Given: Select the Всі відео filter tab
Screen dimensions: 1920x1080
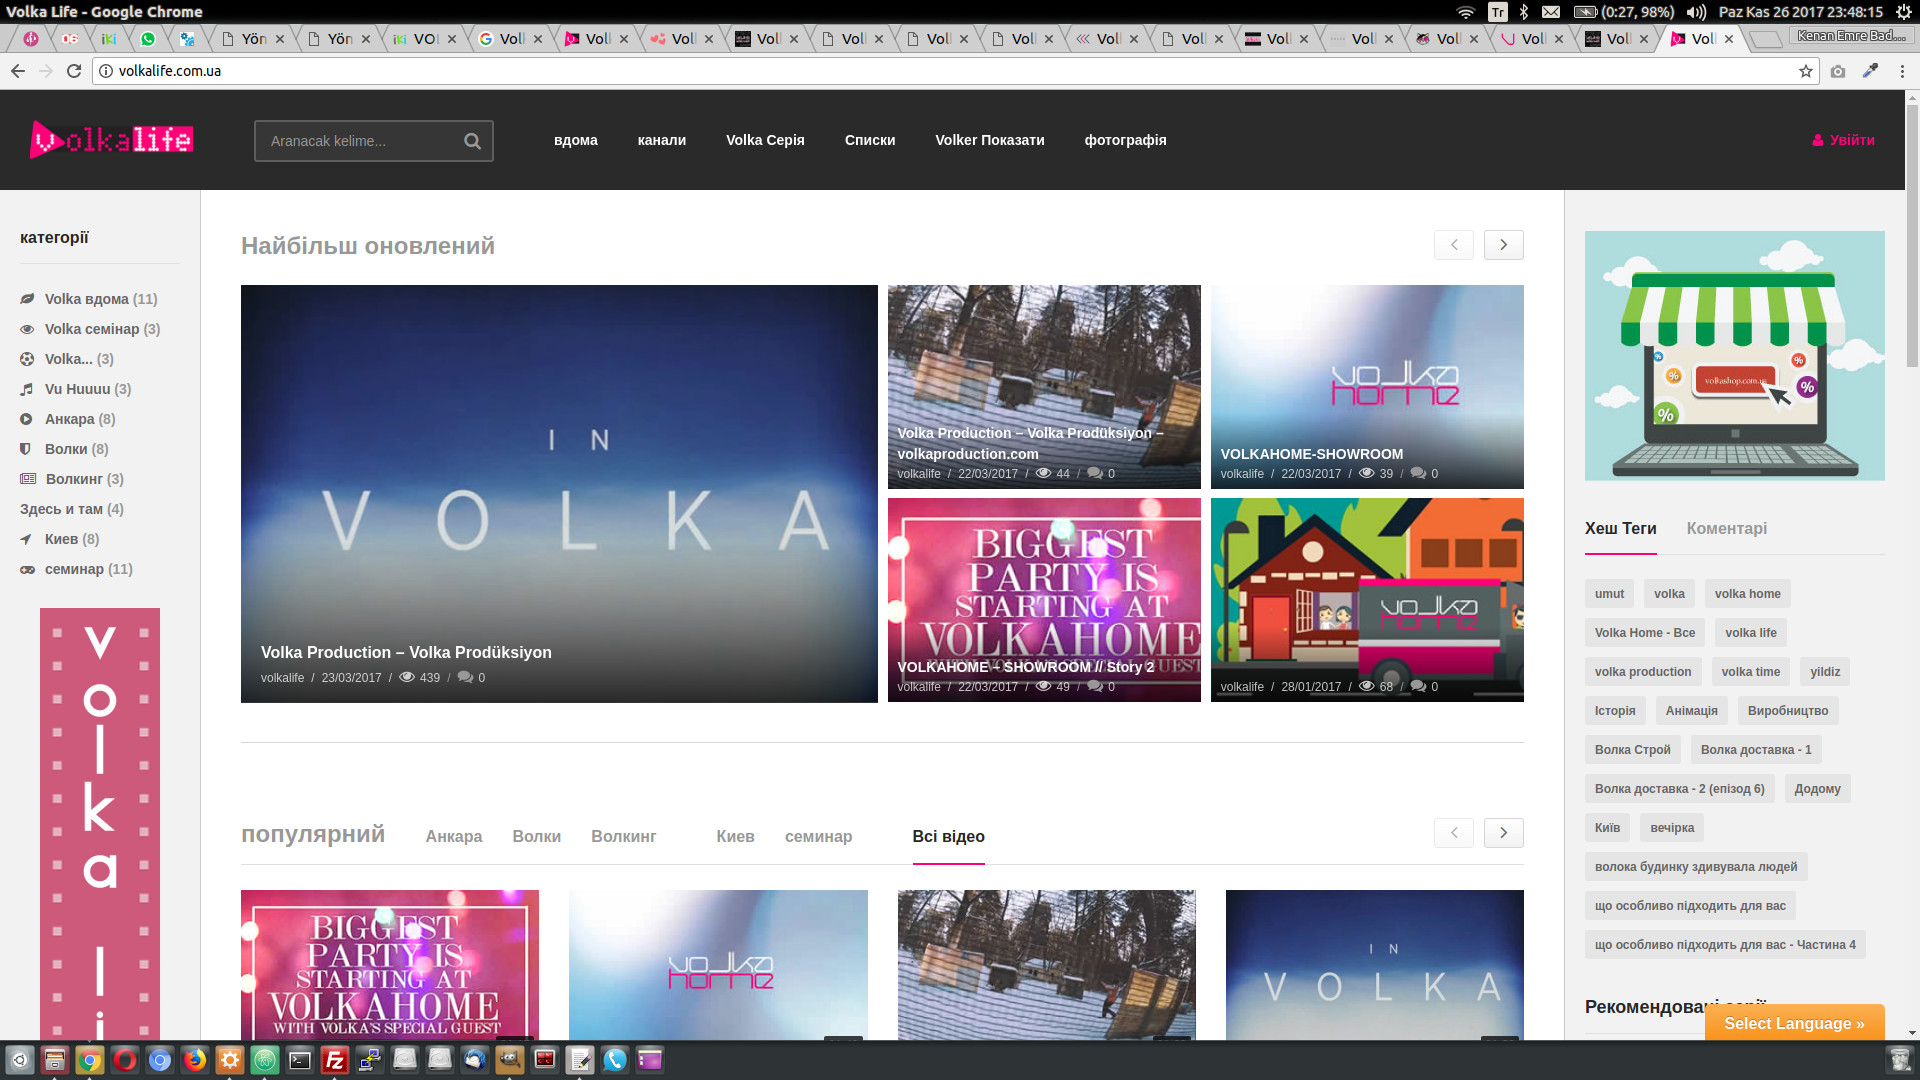Looking at the screenshot, I should [949, 836].
